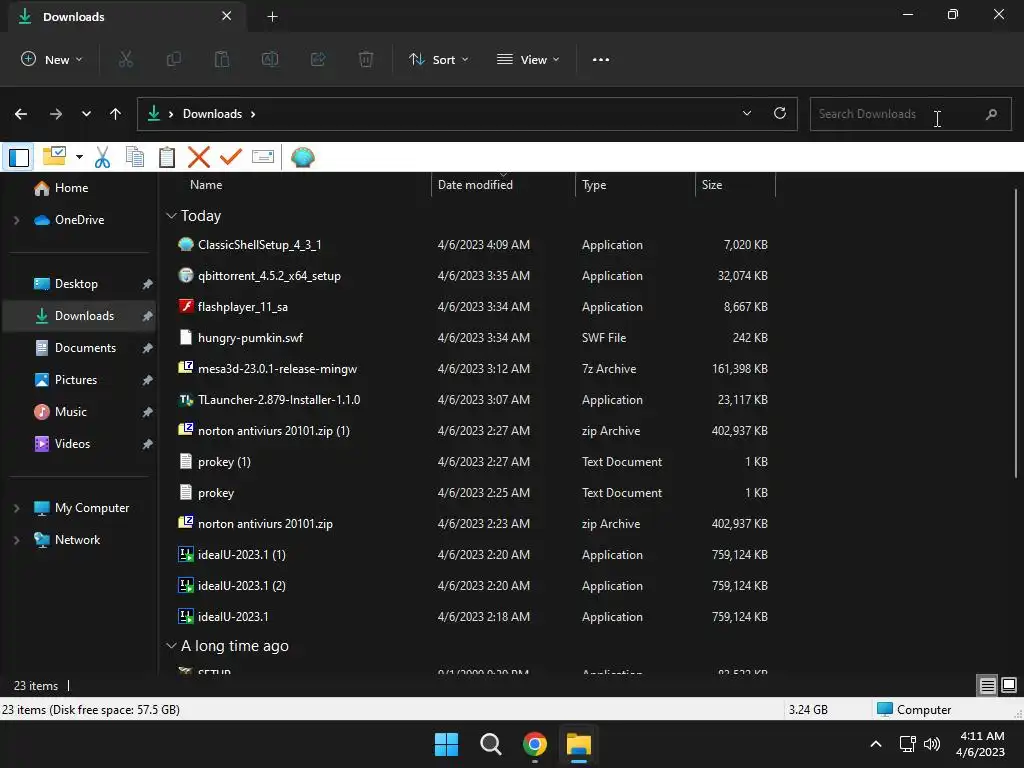Select the mesa3d-23.0.1-release-mingw archive
The width and height of the screenshot is (1024, 768).
(277, 369)
